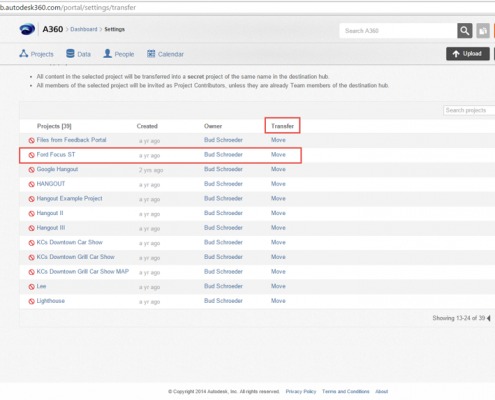The width and height of the screenshot is (495, 400).
Task: Click the private icon beside Ford Focus ST
Action: [32, 155]
